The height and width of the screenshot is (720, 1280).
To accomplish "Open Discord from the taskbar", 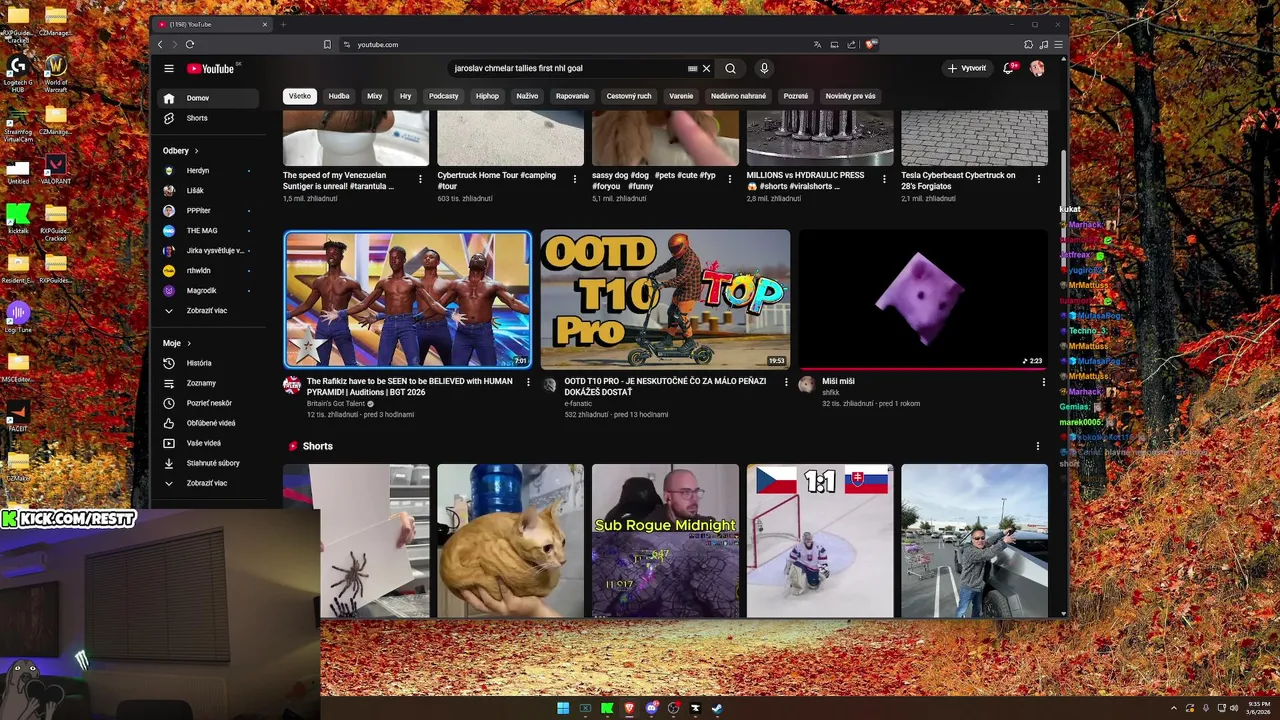I will click(651, 708).
